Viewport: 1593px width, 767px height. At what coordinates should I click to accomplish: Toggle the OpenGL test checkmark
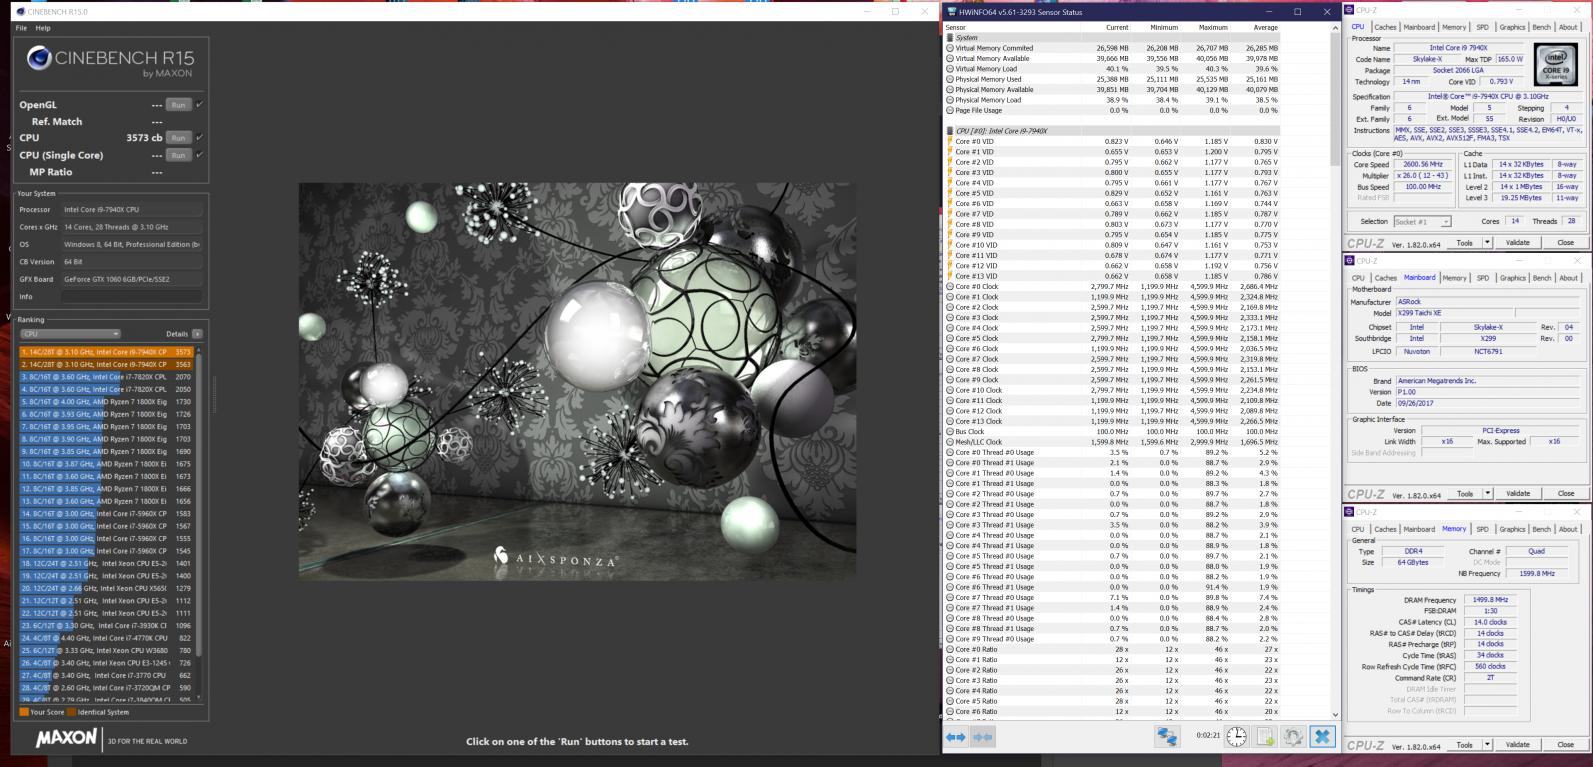[x=199, y=104]
